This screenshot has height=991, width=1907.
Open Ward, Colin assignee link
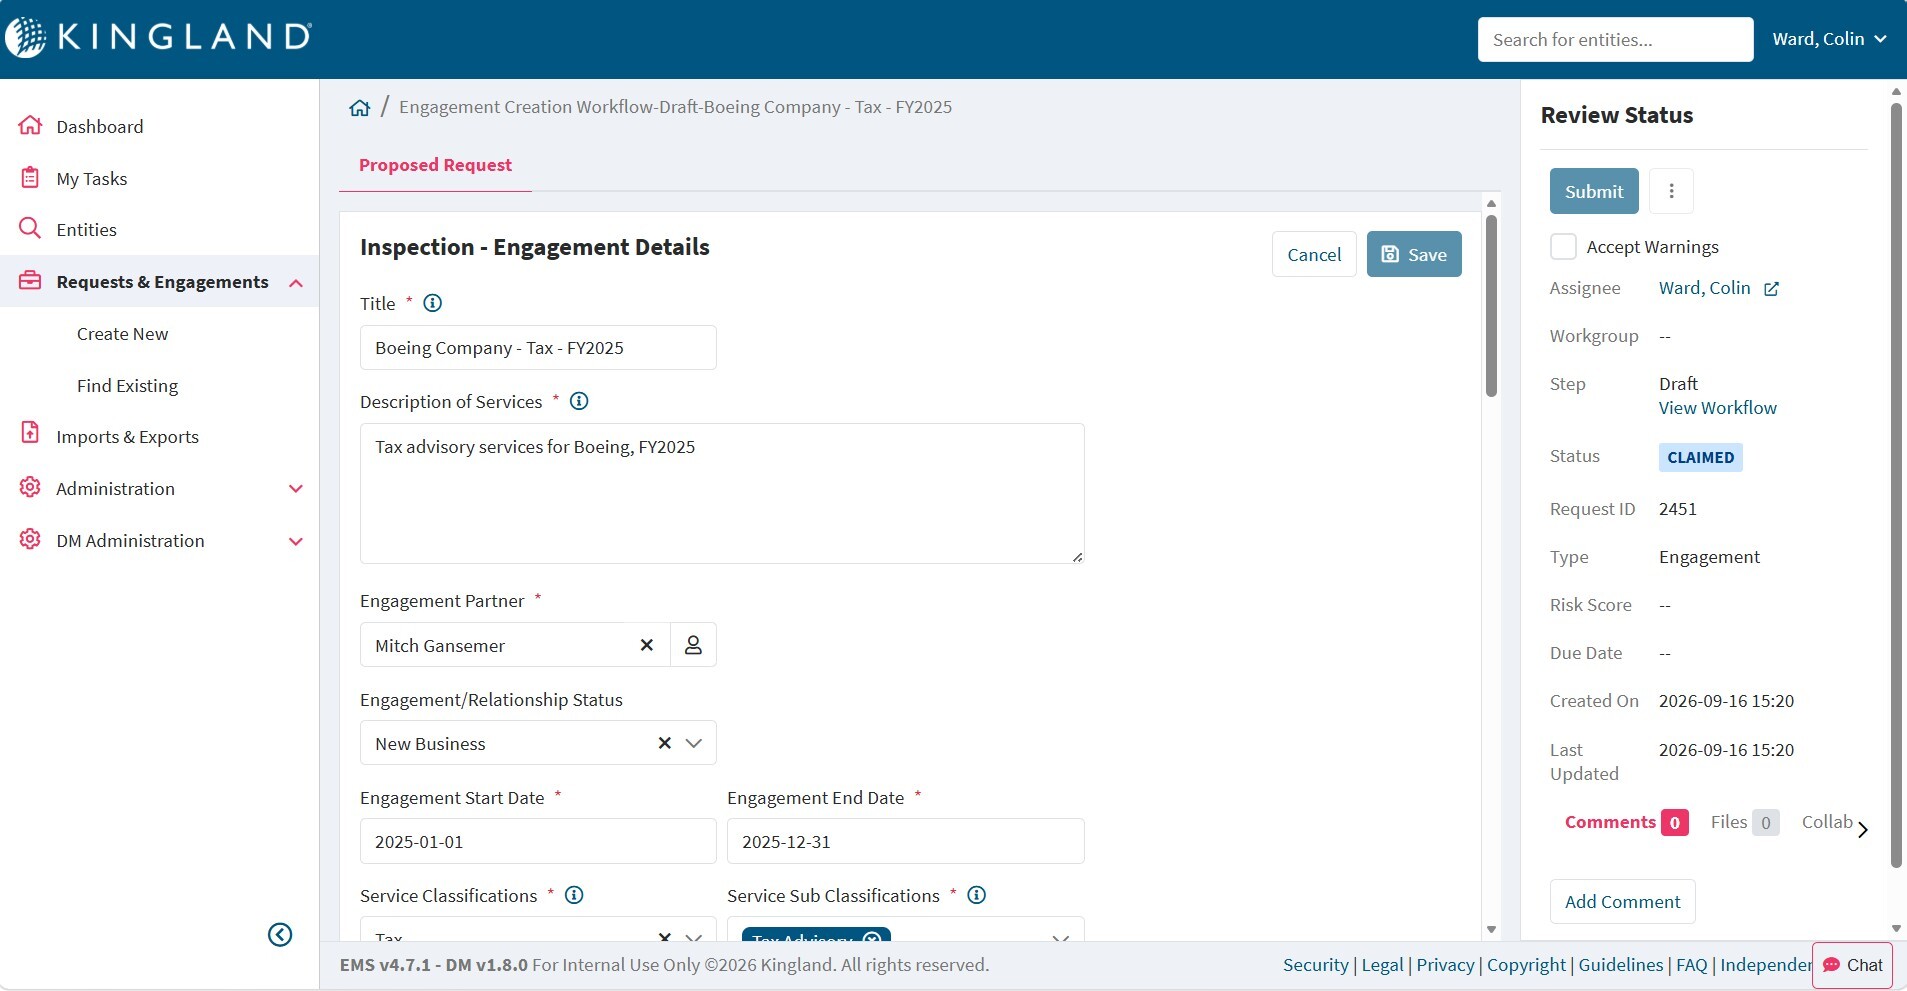[1704, 288]
